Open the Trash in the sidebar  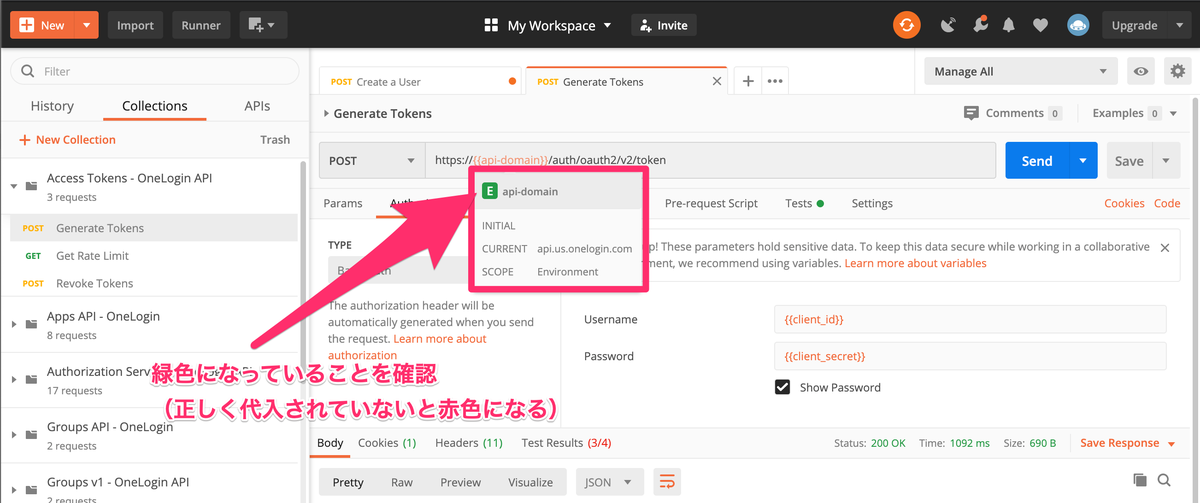tap(275, 140)
